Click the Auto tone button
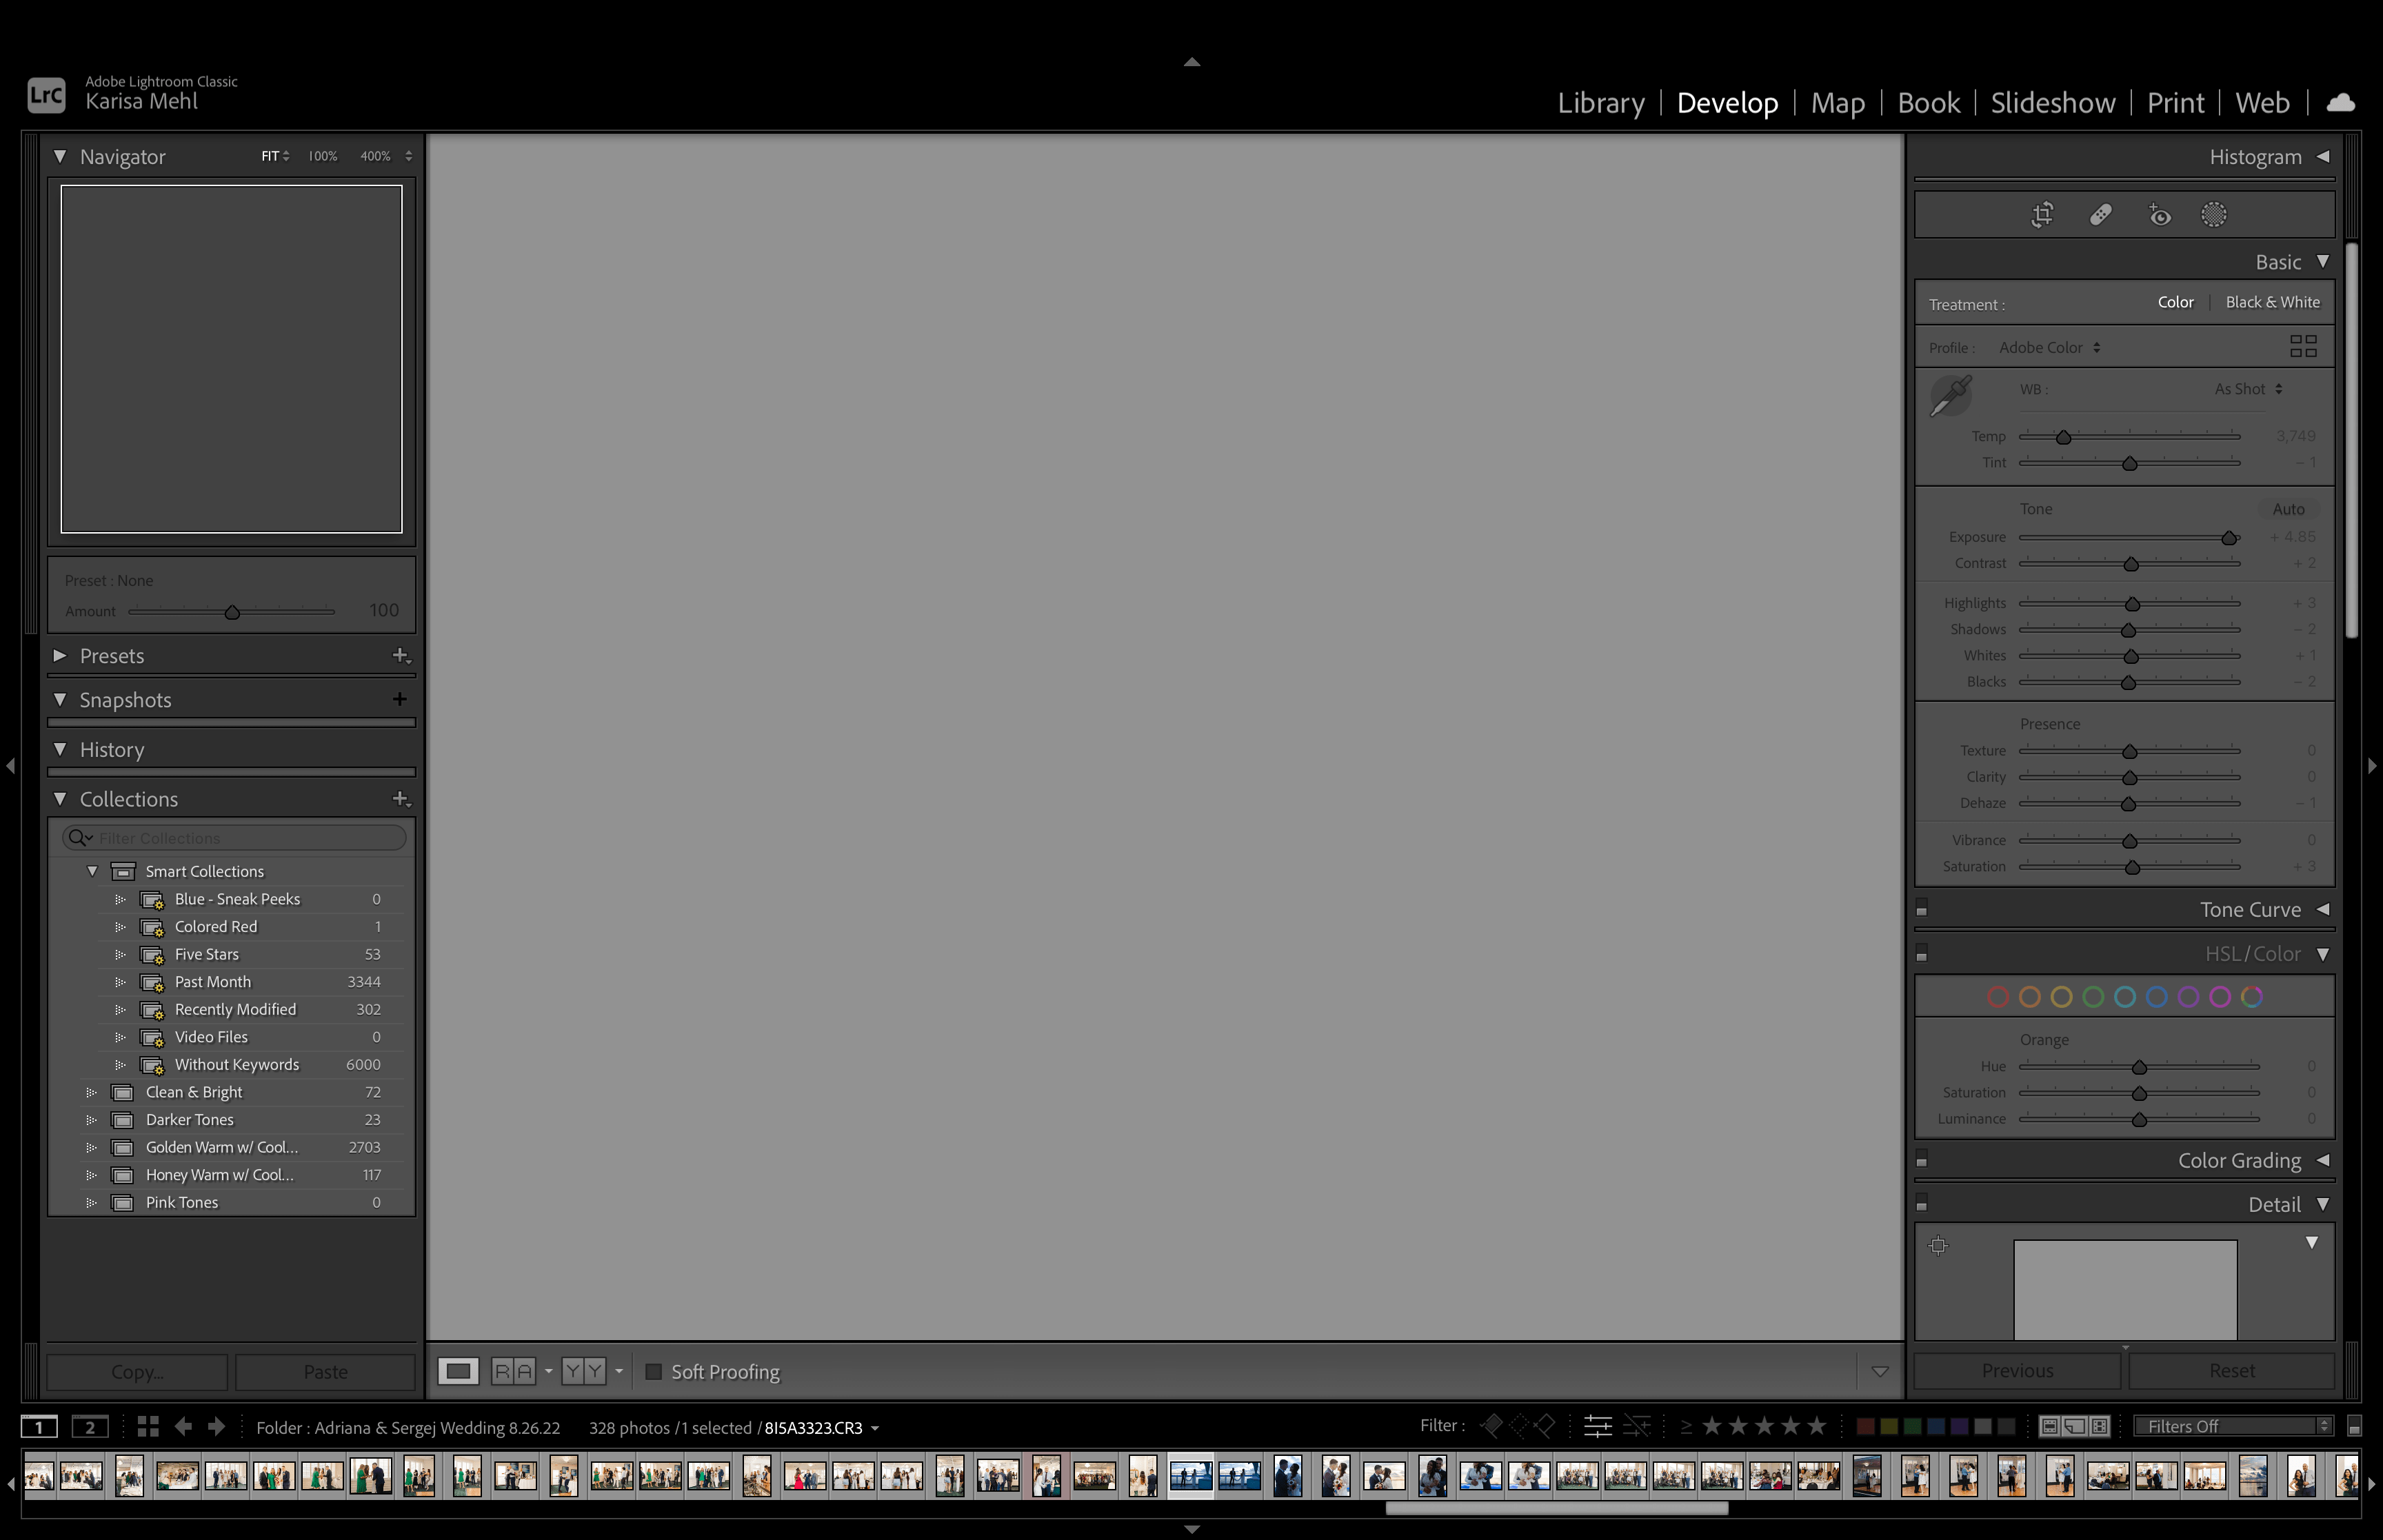 click(2289, 508)
